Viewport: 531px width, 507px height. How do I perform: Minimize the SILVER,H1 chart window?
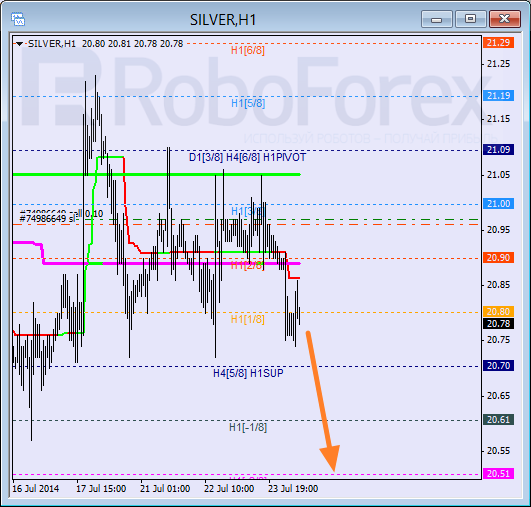[x=437, y=19]
